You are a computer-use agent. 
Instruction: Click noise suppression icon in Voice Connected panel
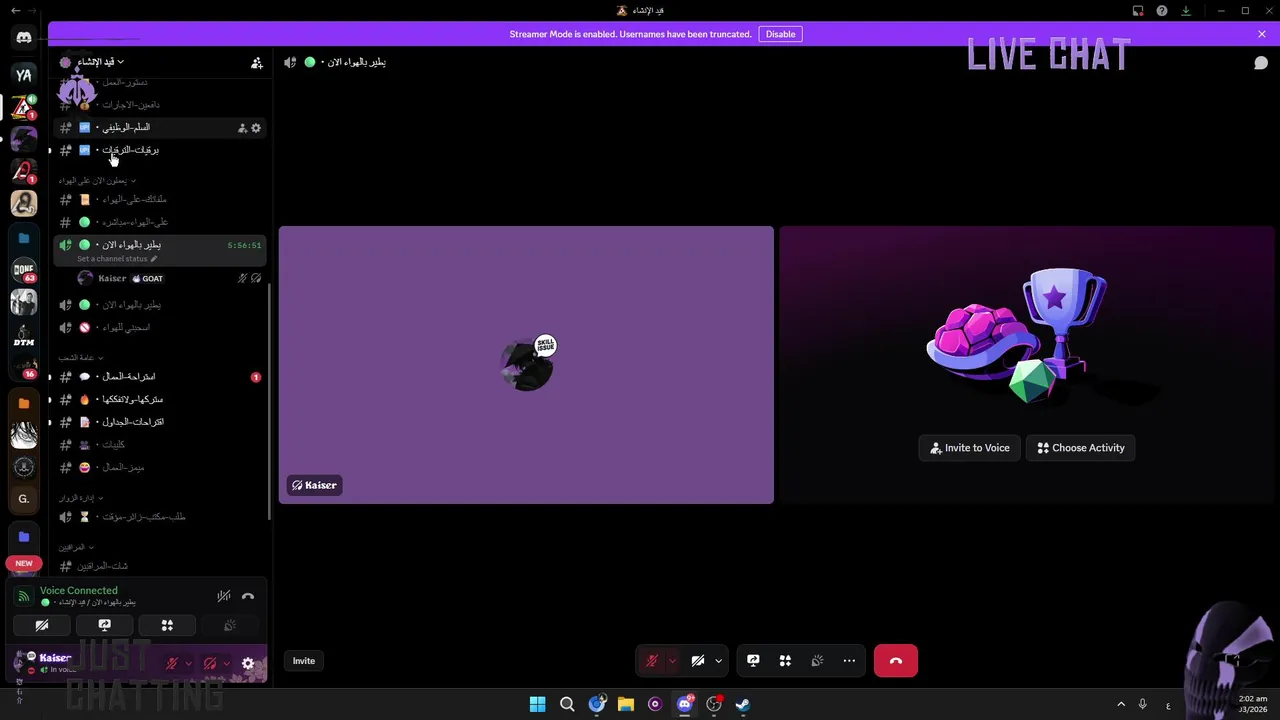pos(224,596)
